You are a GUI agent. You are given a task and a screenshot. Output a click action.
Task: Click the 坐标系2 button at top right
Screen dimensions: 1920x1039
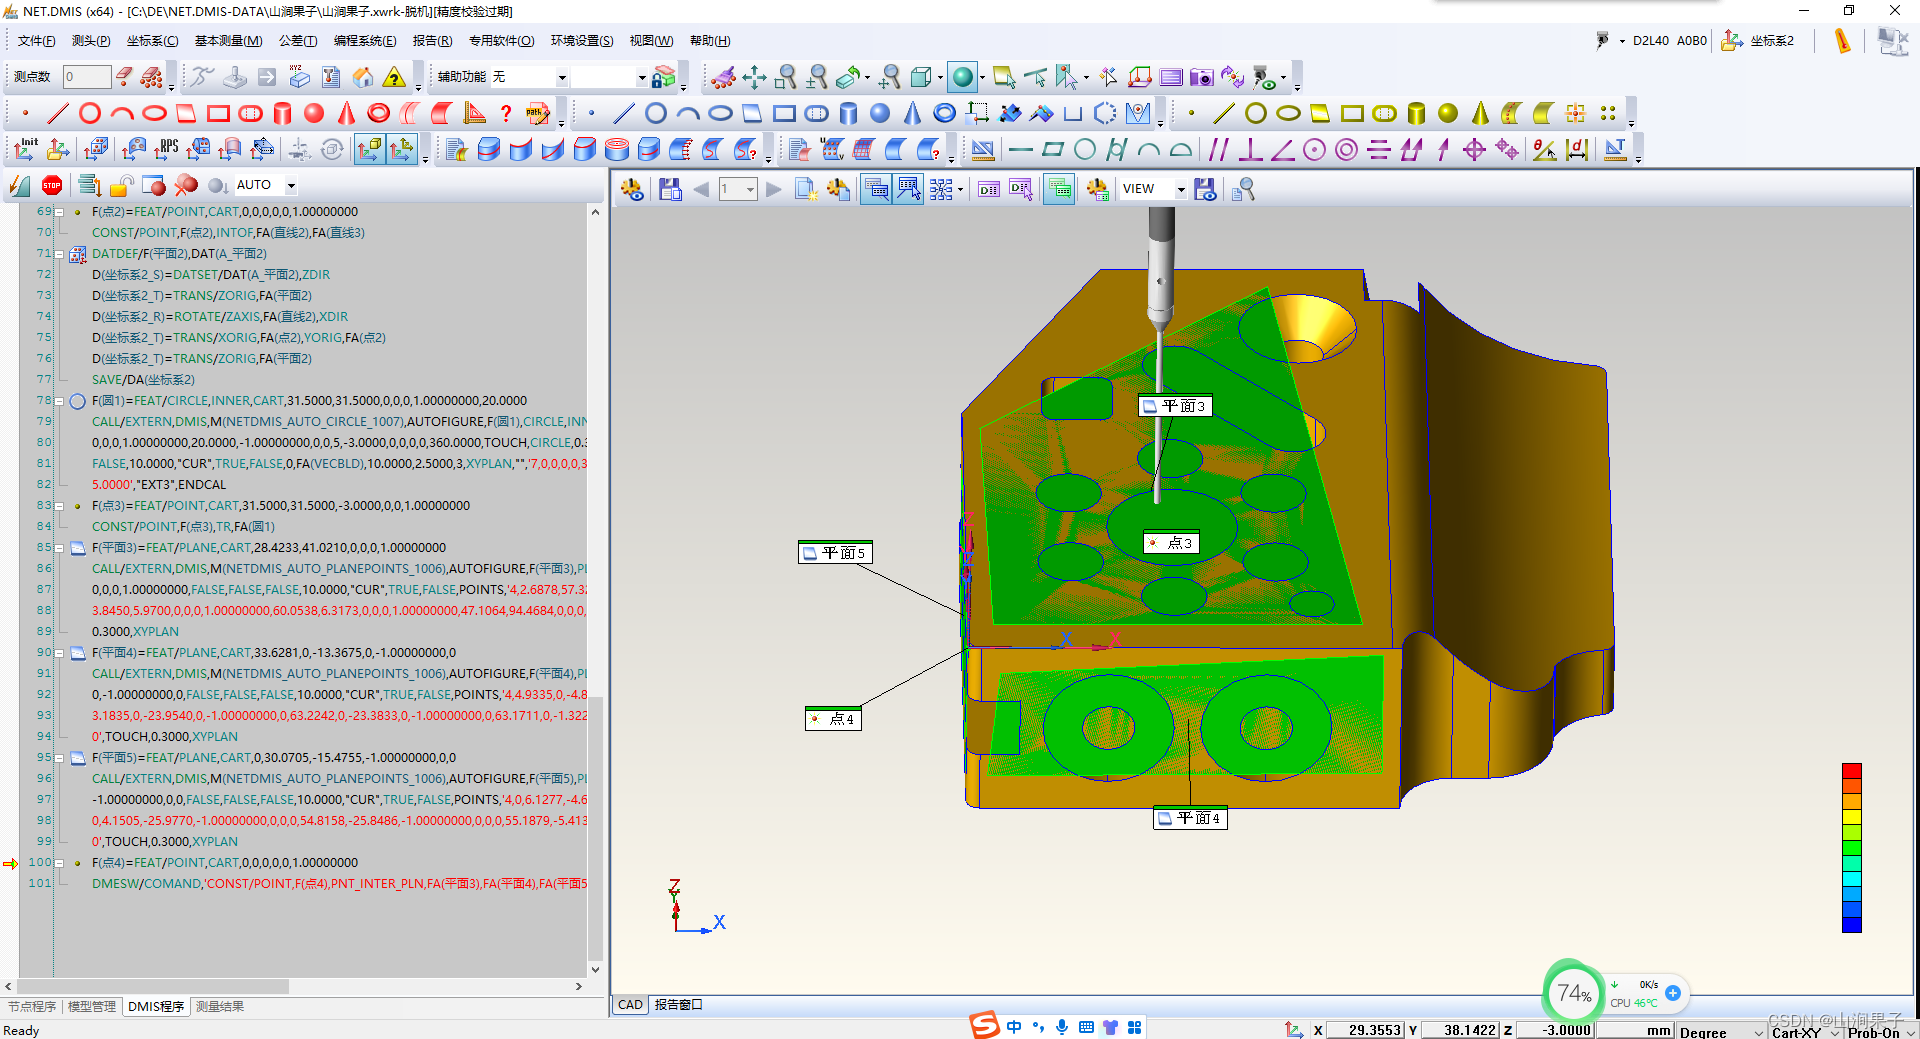coord(1758,41)
